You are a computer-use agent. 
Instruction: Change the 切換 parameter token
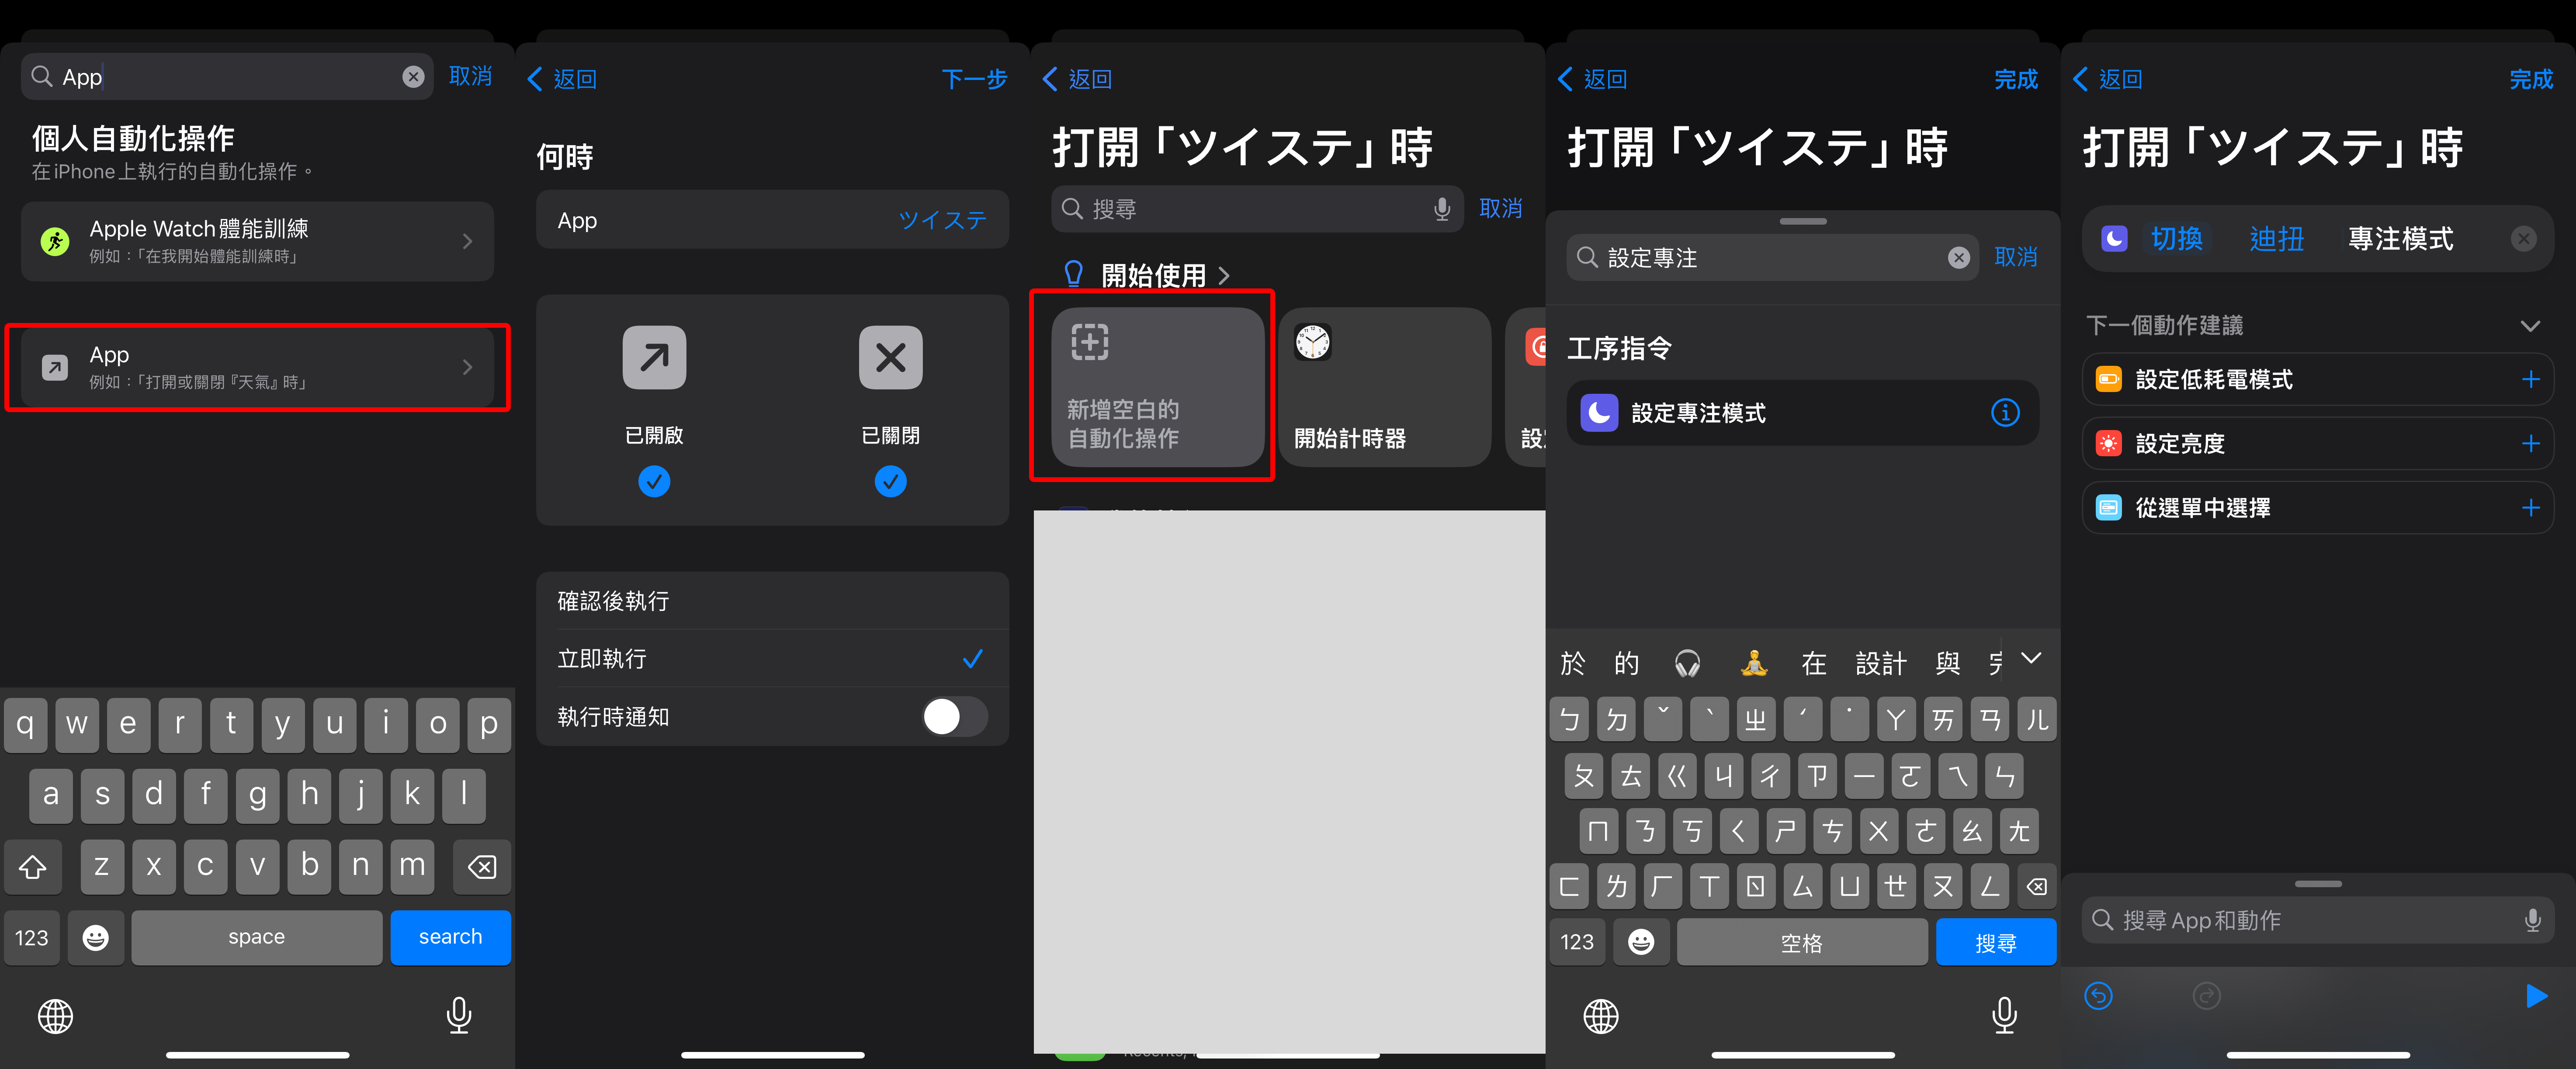(x=2177, y=239)
